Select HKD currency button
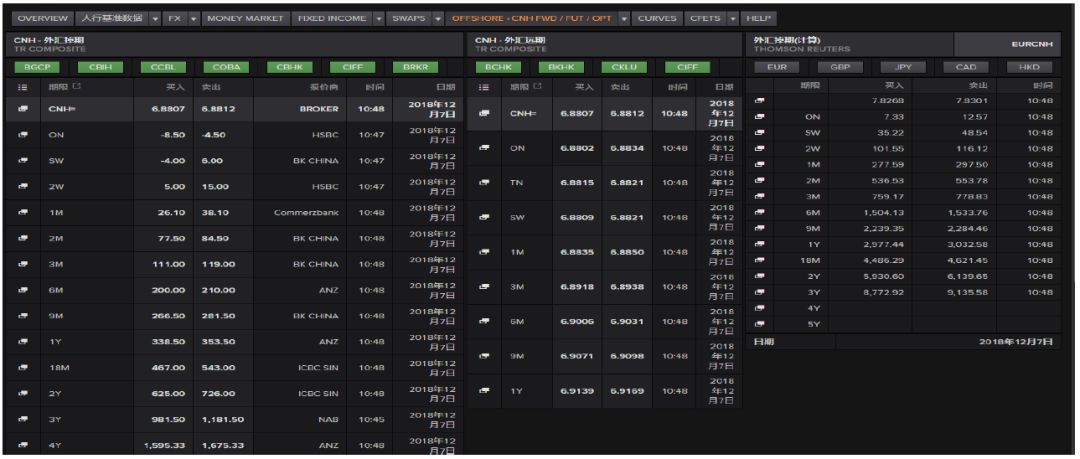This screenshot has width=1080, height=459. tap(1029, 68)
